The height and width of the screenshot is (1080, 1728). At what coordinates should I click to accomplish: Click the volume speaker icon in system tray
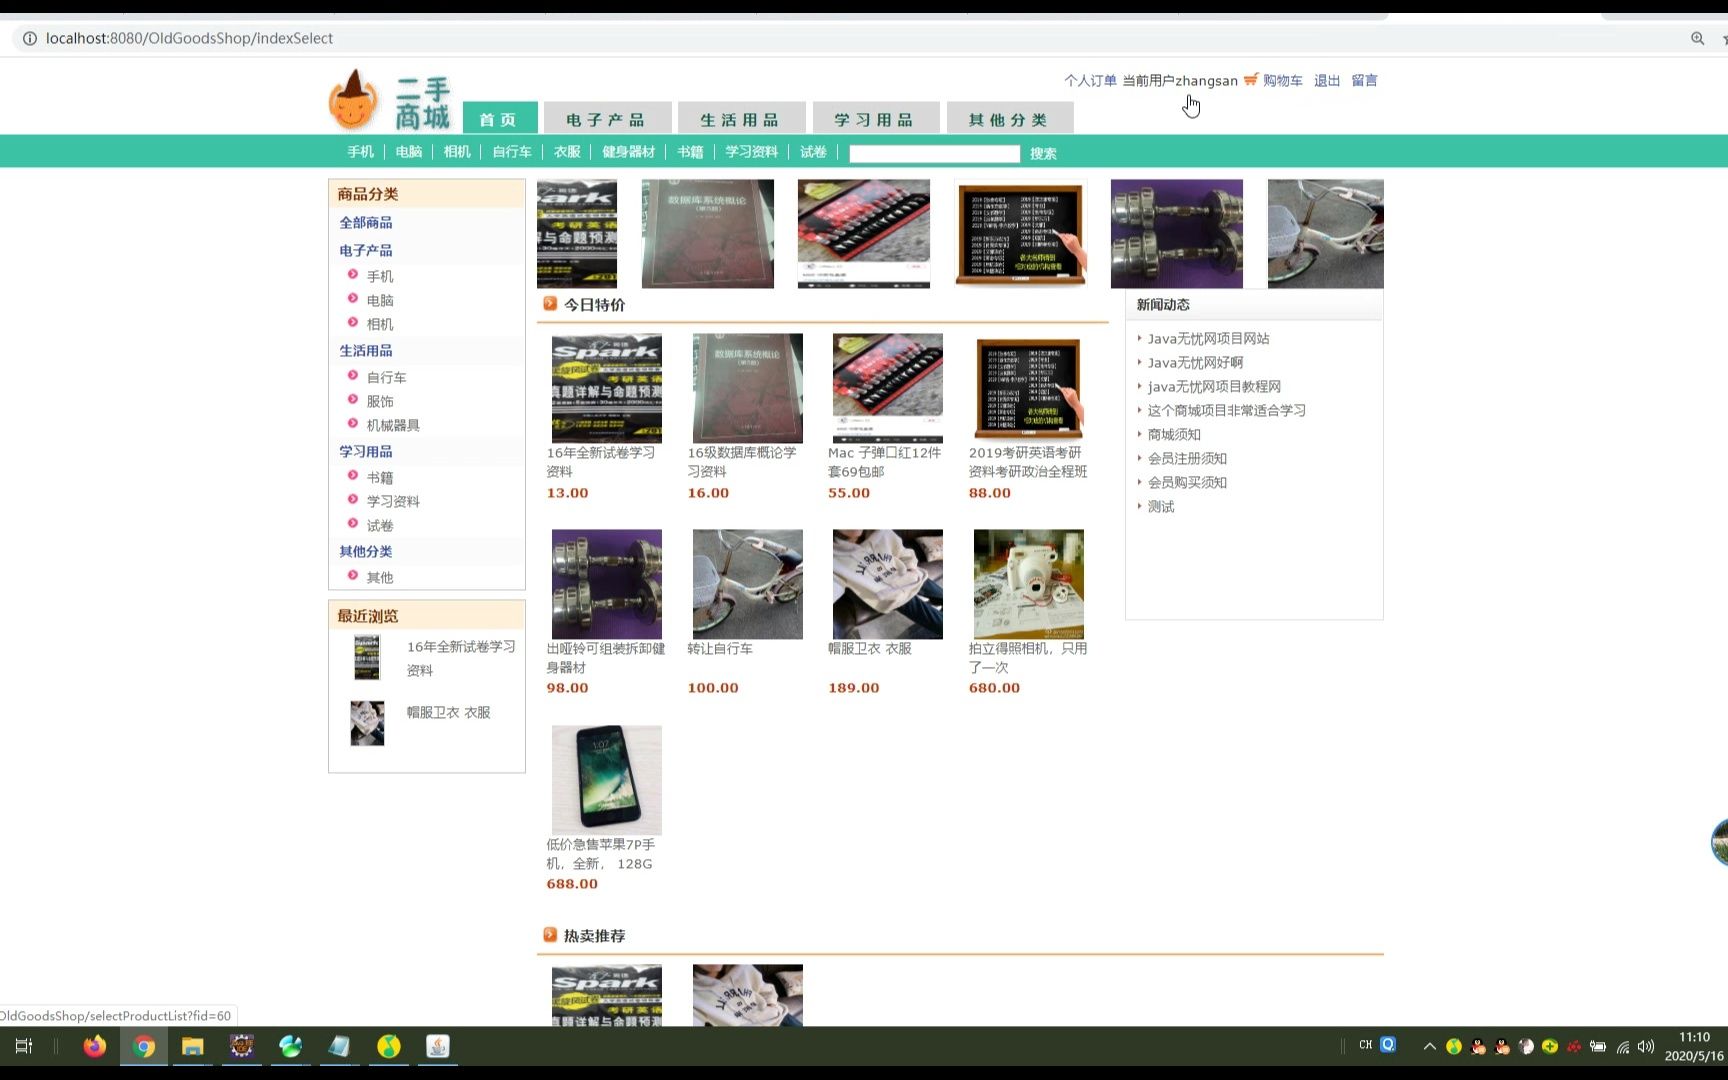click(x=1645, y=1046)
